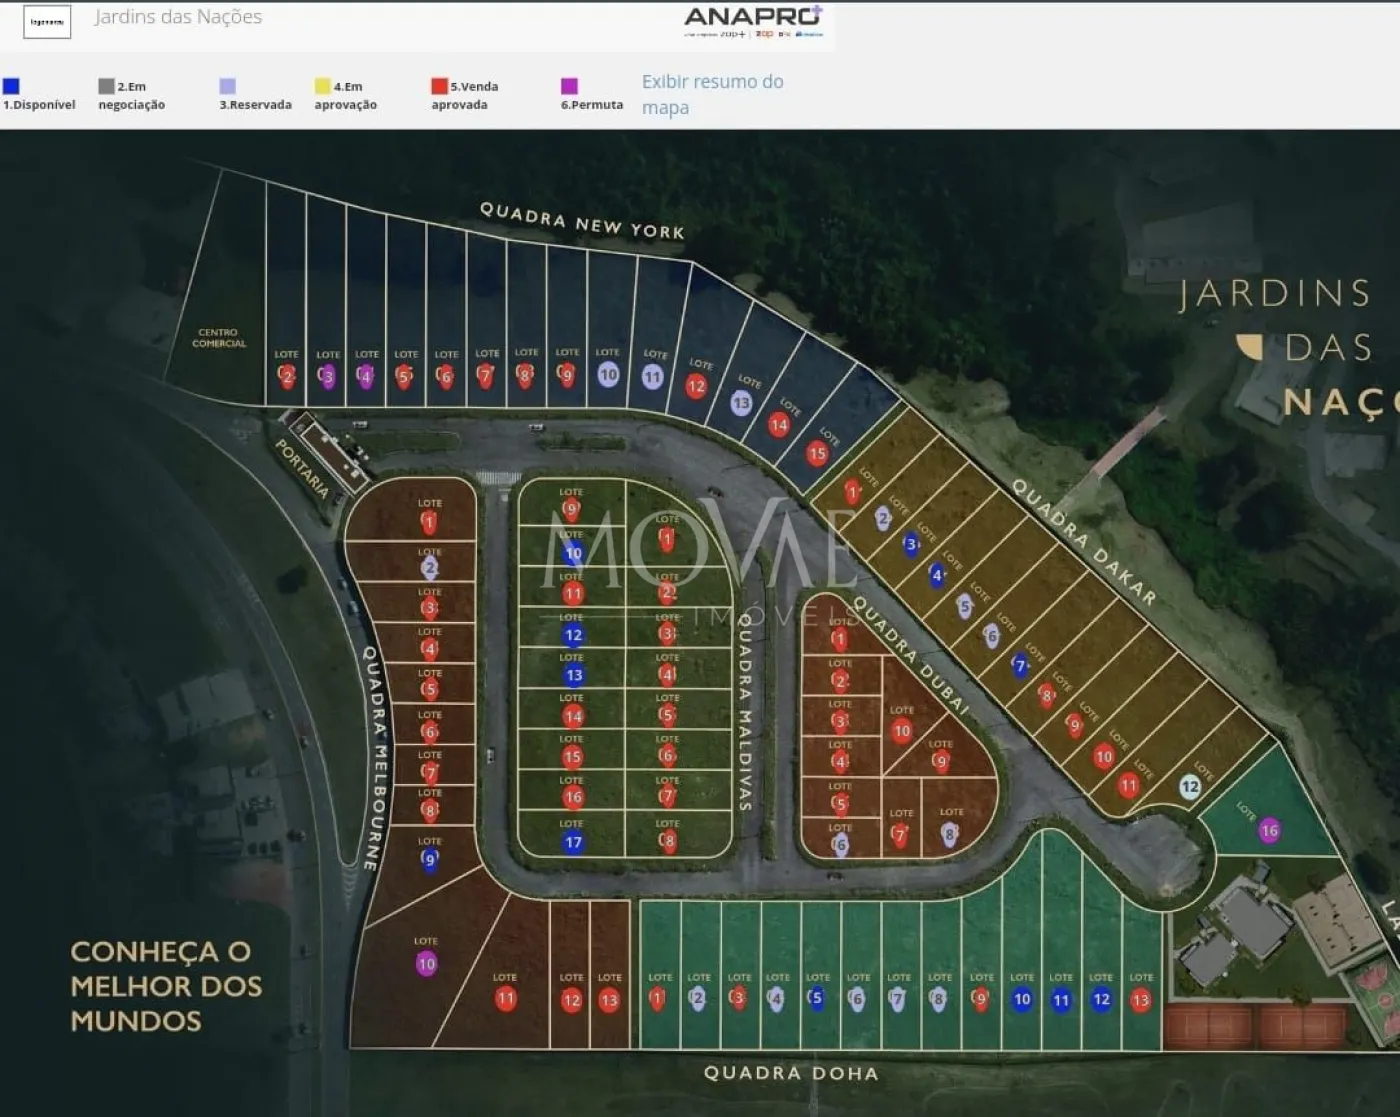Screen dimensions: 1400x1117
Task: Open the Exibir resumo do mapa link
Action: point(712,94)
